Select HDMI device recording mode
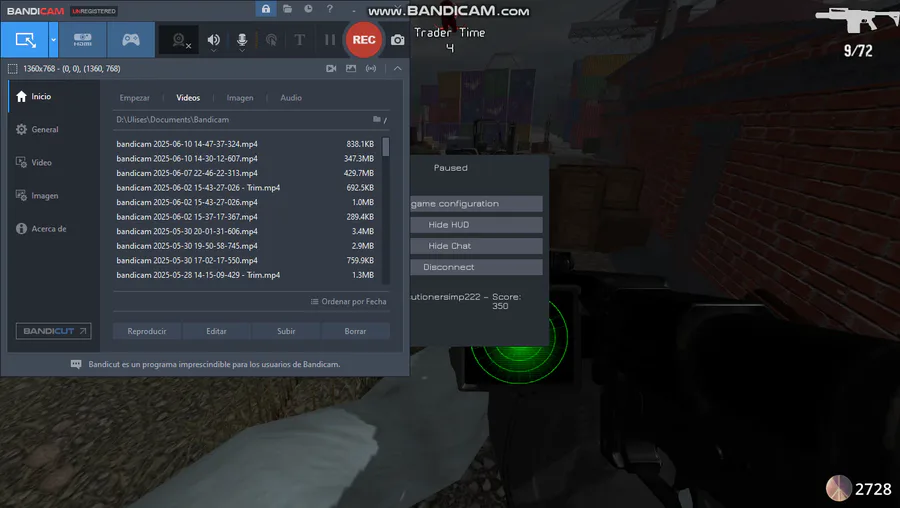This screenshot has width=900, height=508. click(x=82, y=40)
